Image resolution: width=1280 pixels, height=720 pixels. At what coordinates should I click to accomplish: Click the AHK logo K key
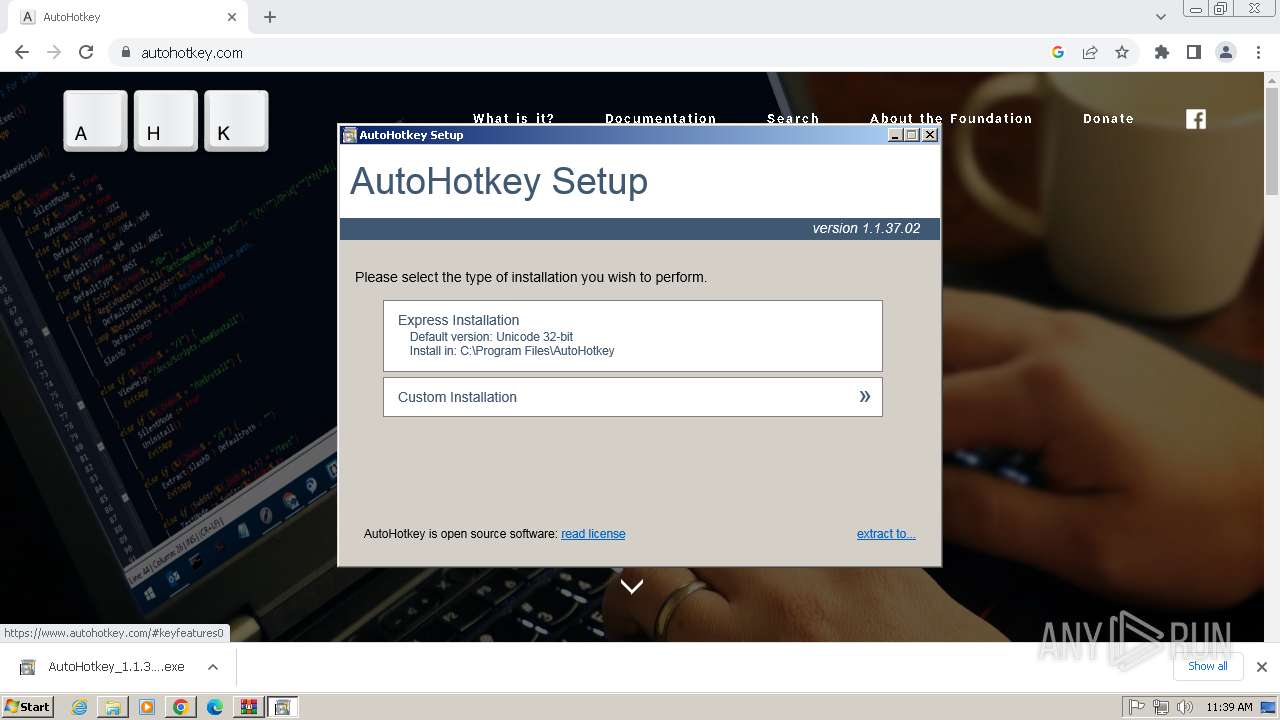tap(237, 121)
